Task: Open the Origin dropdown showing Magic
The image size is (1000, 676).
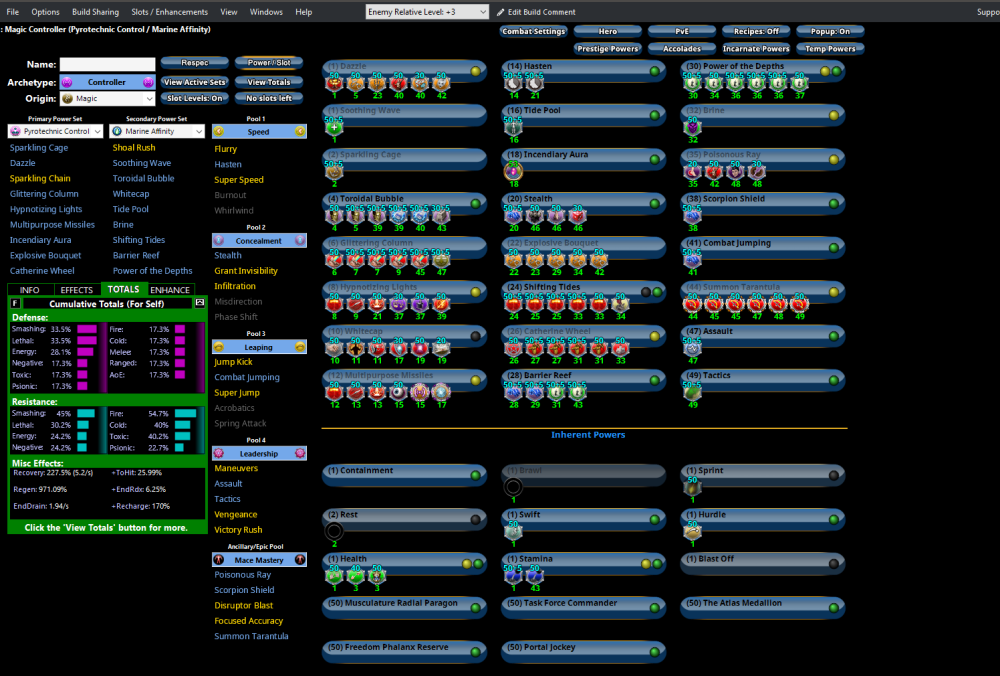Action: (108, 99)
